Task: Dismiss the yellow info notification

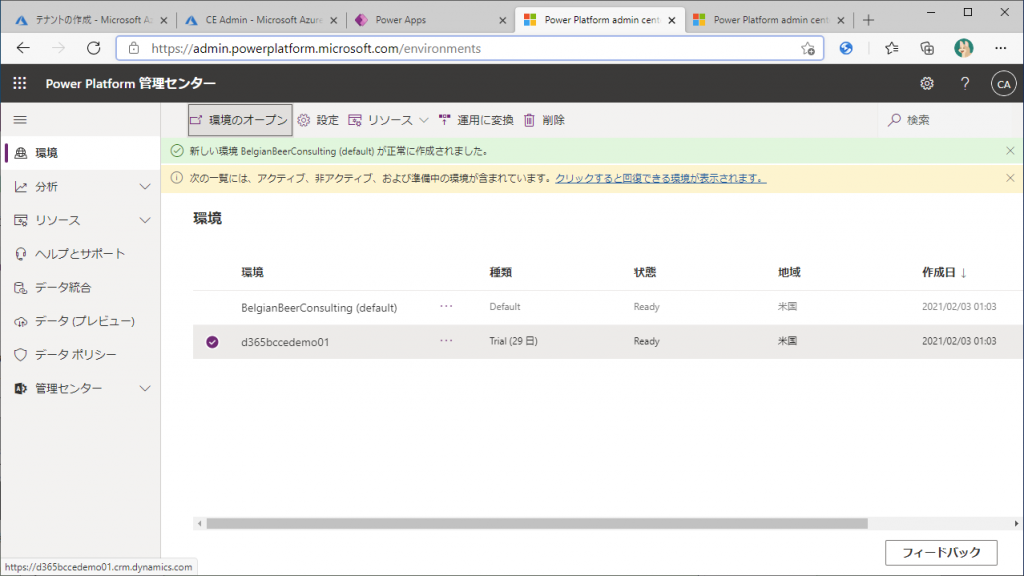Action: point(1010,178)
